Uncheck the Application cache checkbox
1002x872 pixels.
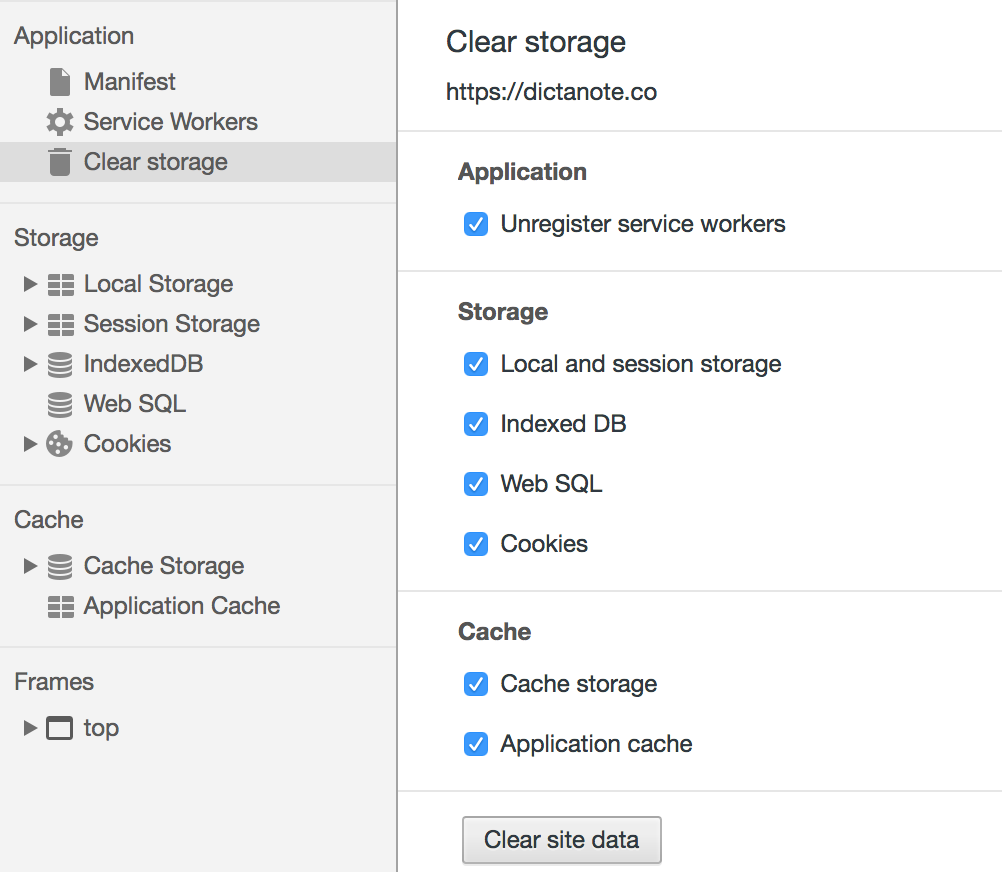(x=475, y=744)
